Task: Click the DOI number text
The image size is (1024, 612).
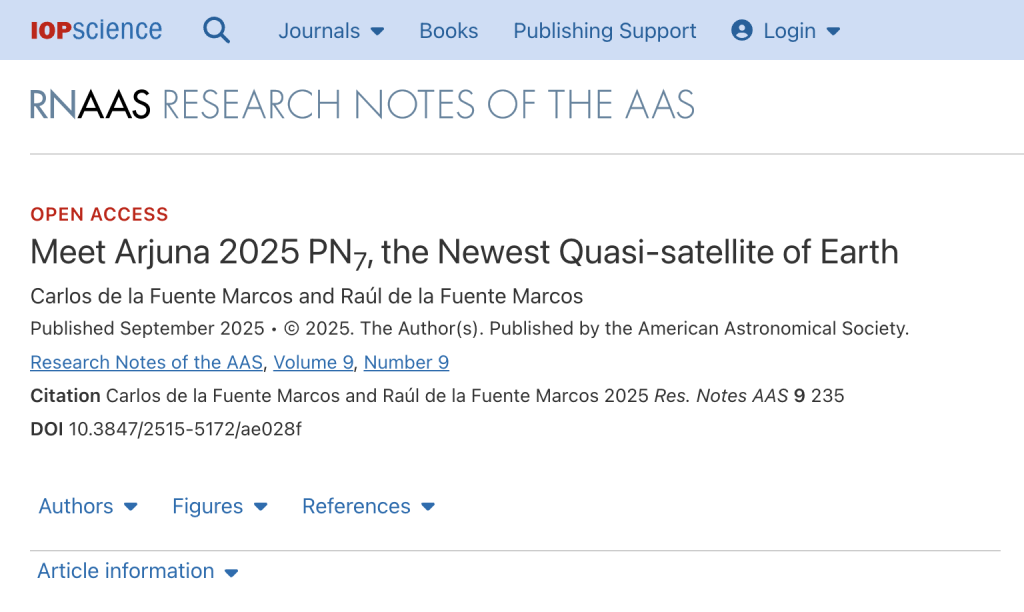Action: (184, 429)
